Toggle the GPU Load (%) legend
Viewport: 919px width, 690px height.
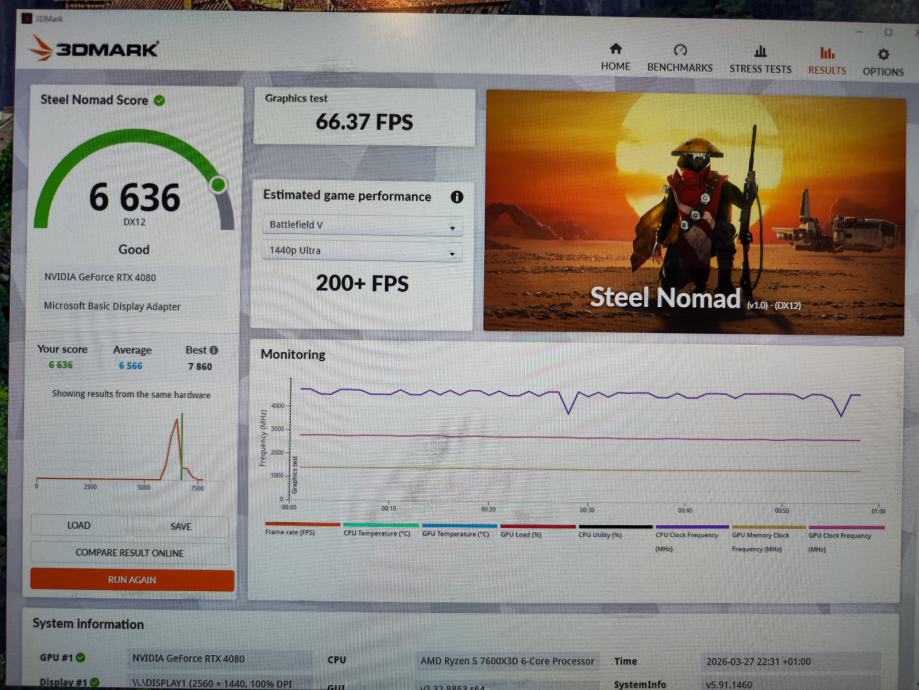[537, 531]
